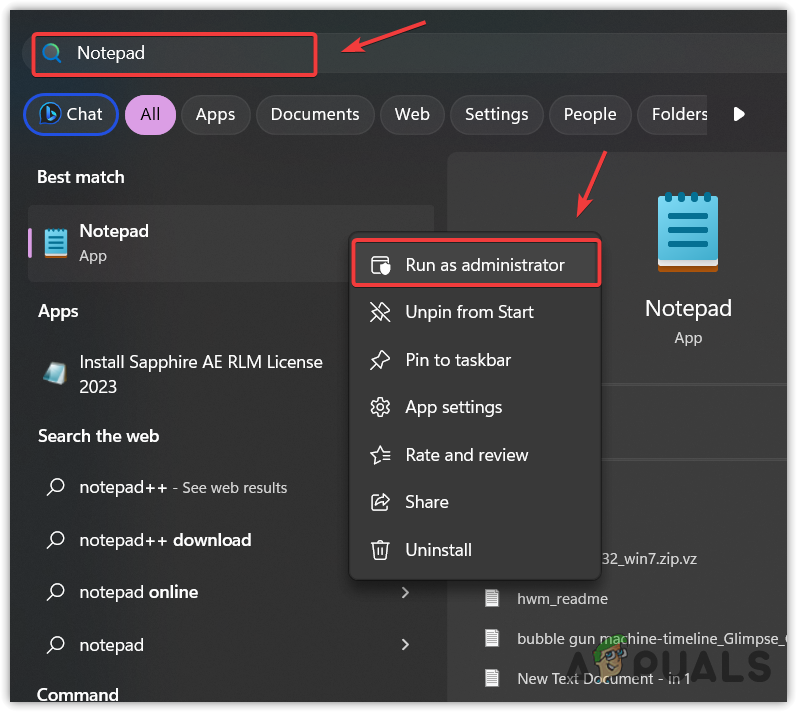Image resolution: width=797 pixels, height=712 pixels.
Task: Switch to the Web filter tab
Action: tap(412, 114)
